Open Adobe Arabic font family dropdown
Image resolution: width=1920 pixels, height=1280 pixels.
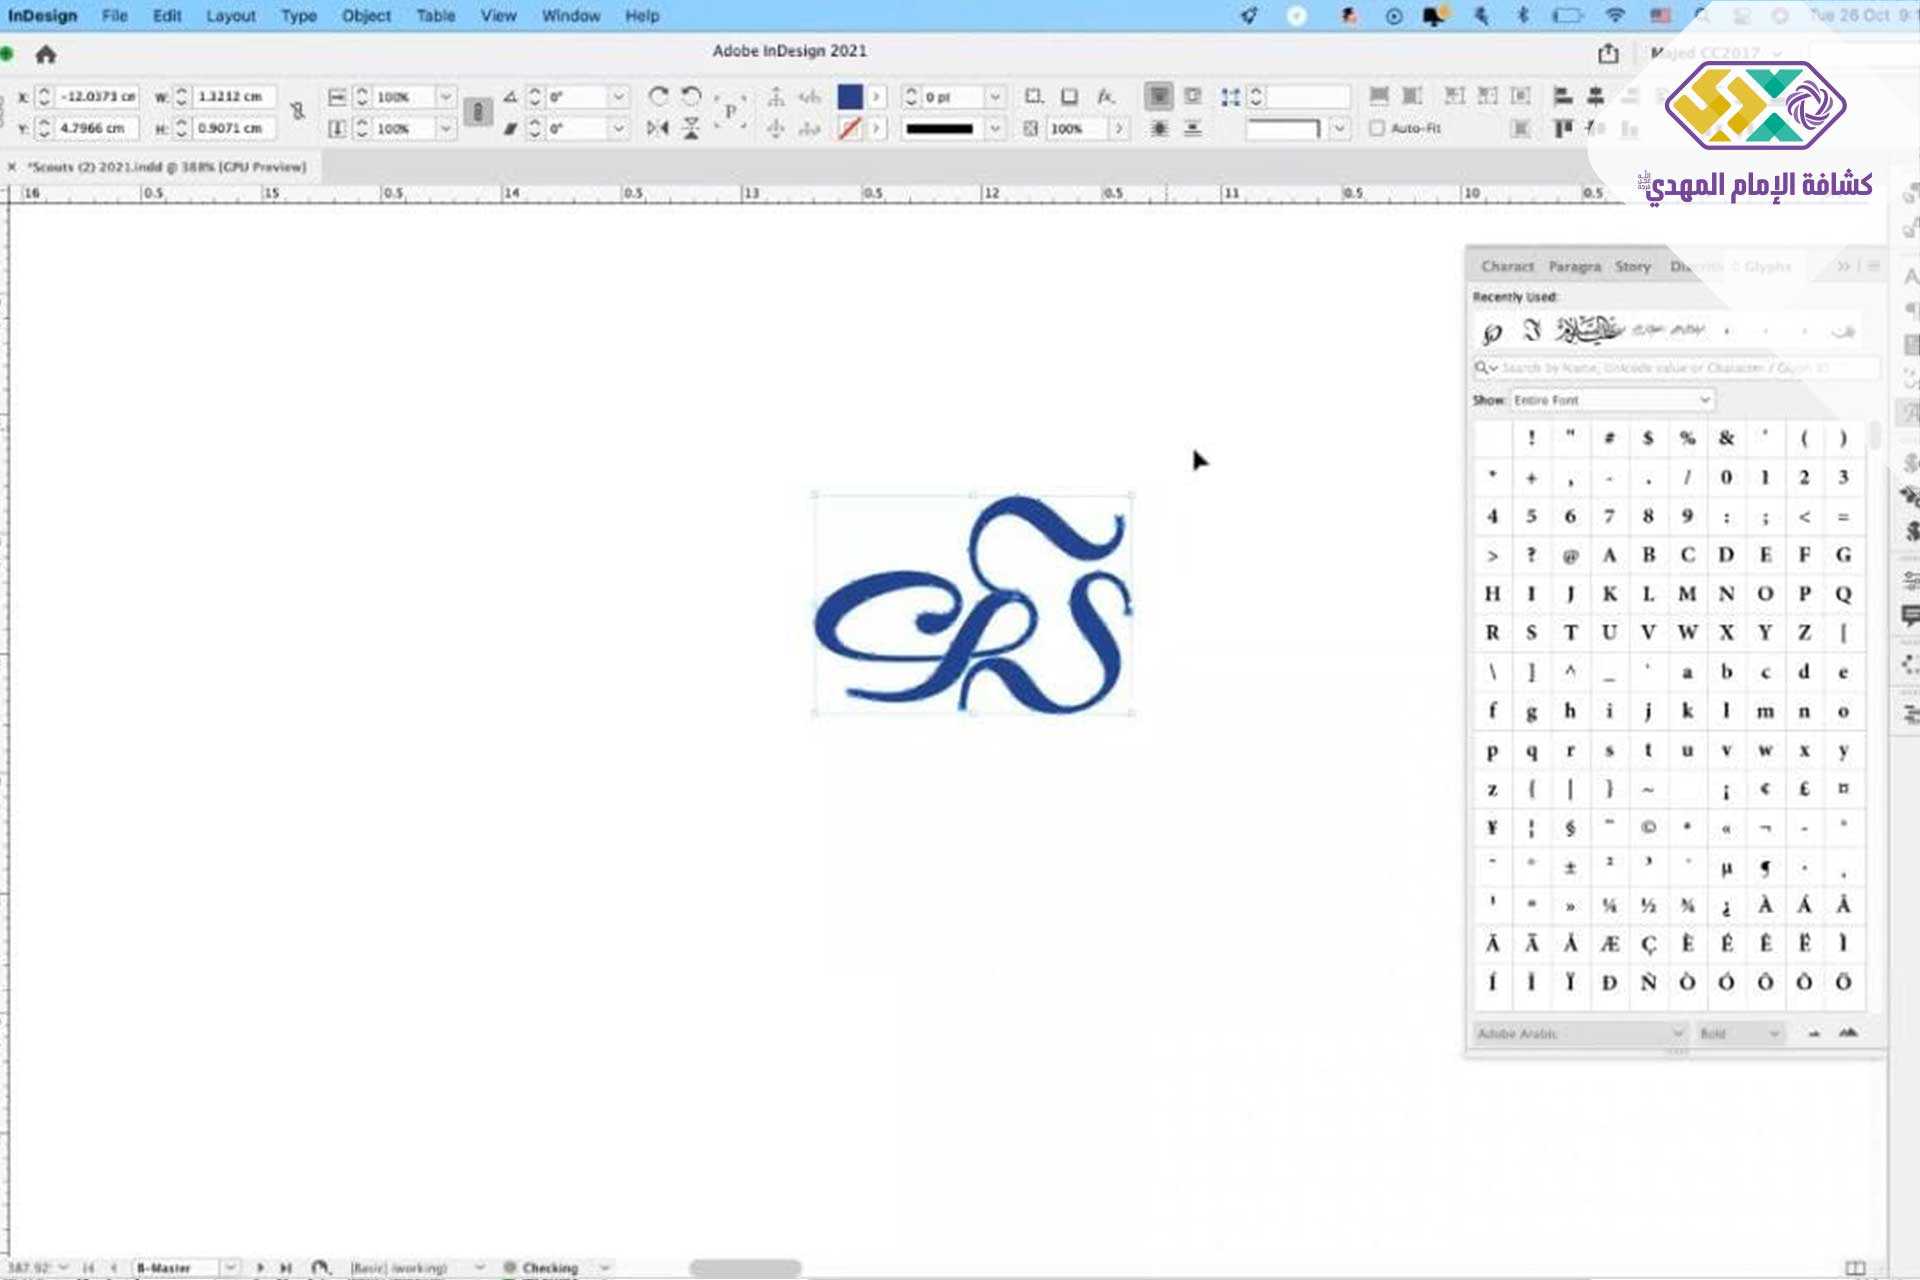tap(1580, 1033)
